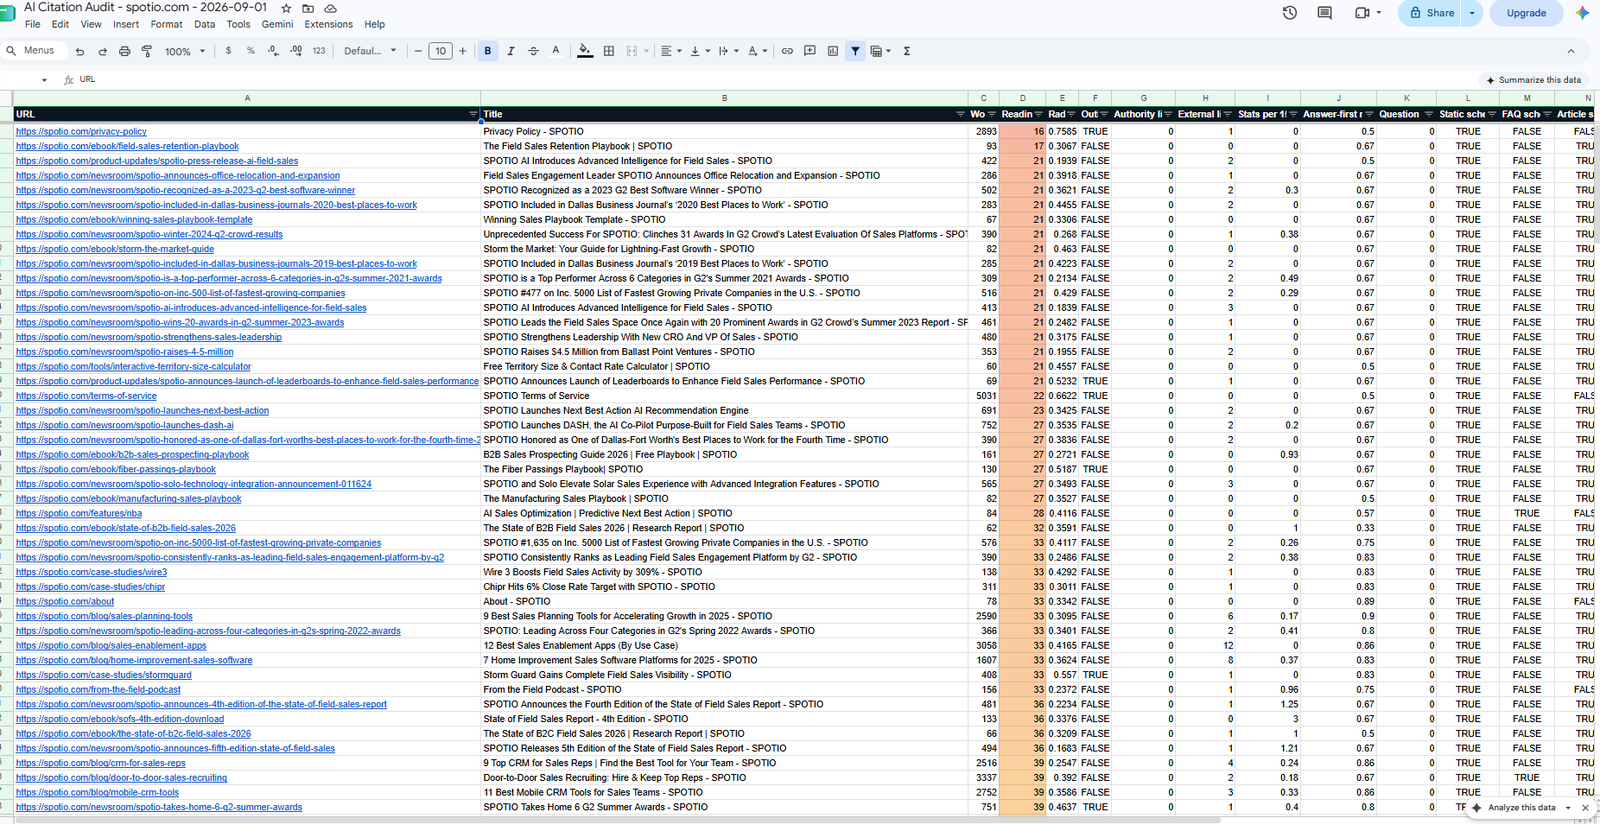The image size is (1600, 824).
Task: Open the font Default dropdown
Action: pos(370,51)
